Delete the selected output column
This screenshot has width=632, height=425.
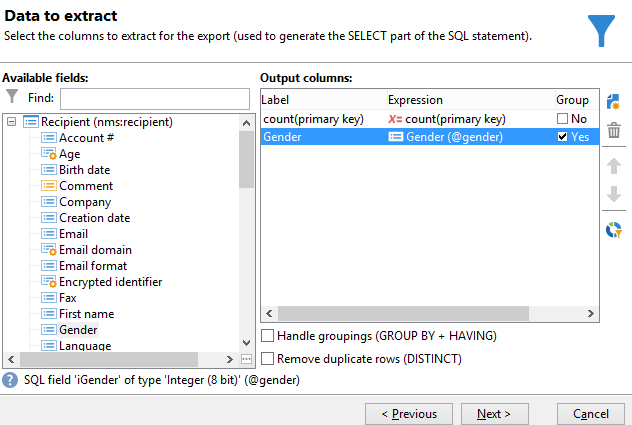pyautogui.click(x=614, y=130)
